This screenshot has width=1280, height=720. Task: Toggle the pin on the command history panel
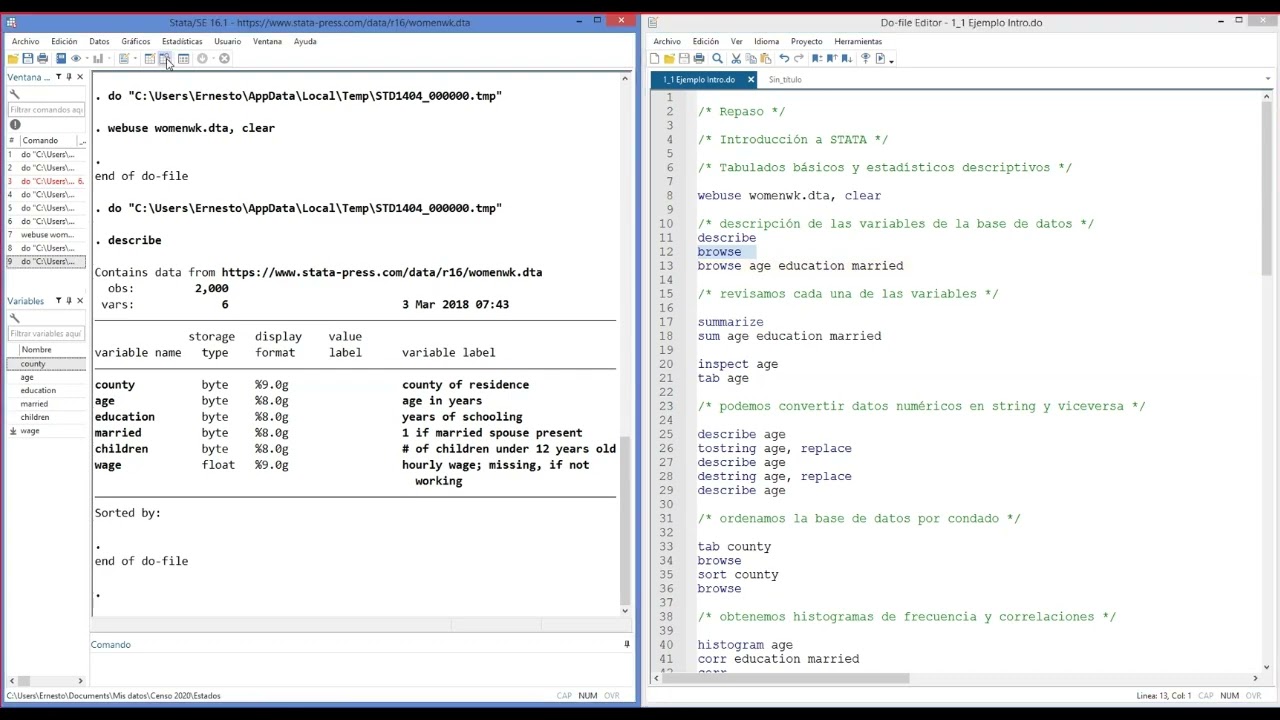pyautogui.click(x=69, y=77)
